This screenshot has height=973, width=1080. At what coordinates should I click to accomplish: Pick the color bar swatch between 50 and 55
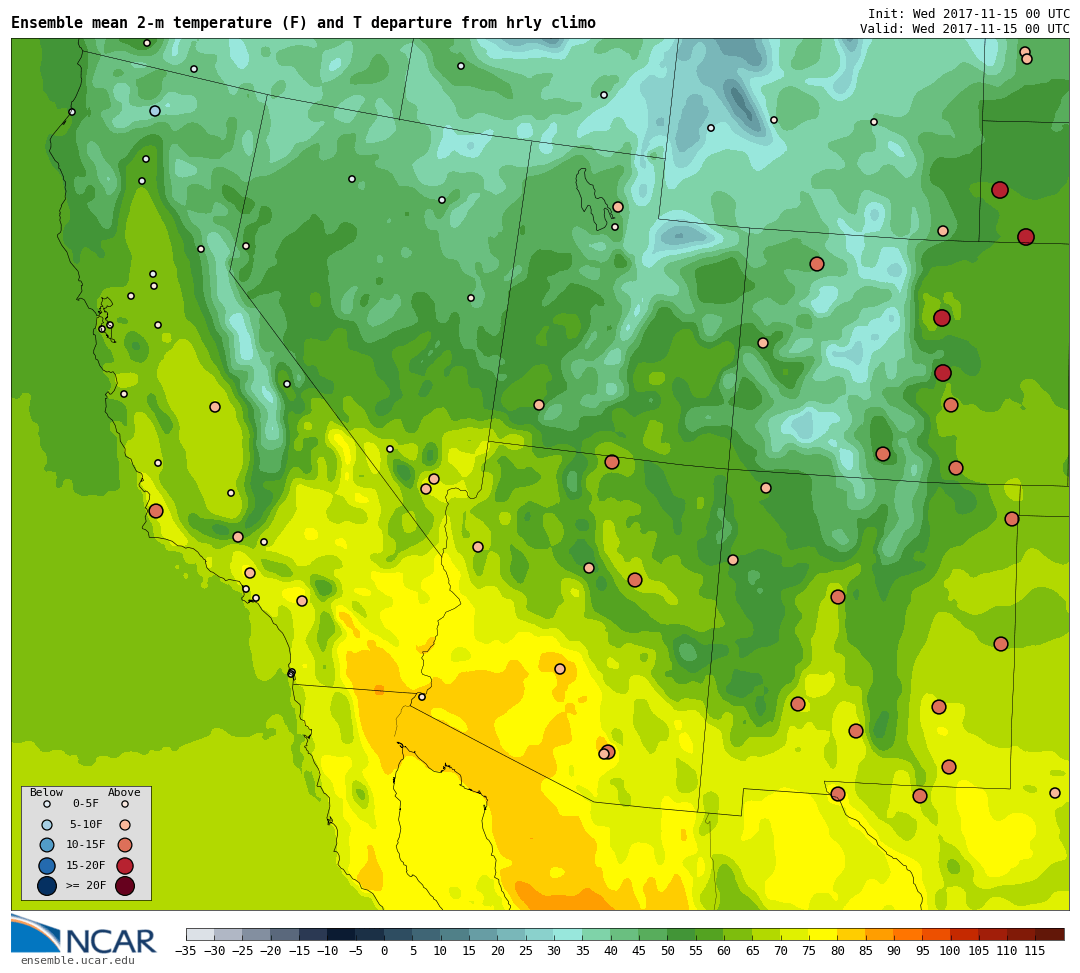click(x=682, y=934)
